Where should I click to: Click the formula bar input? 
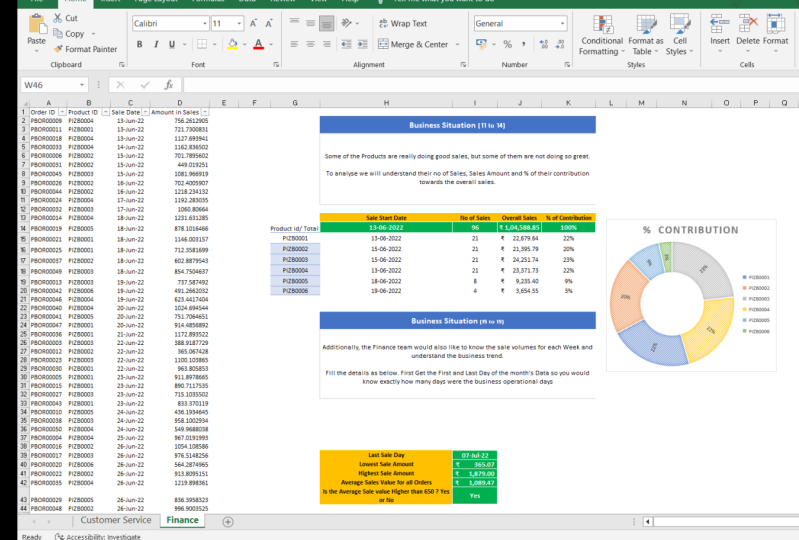click(490, 85)
